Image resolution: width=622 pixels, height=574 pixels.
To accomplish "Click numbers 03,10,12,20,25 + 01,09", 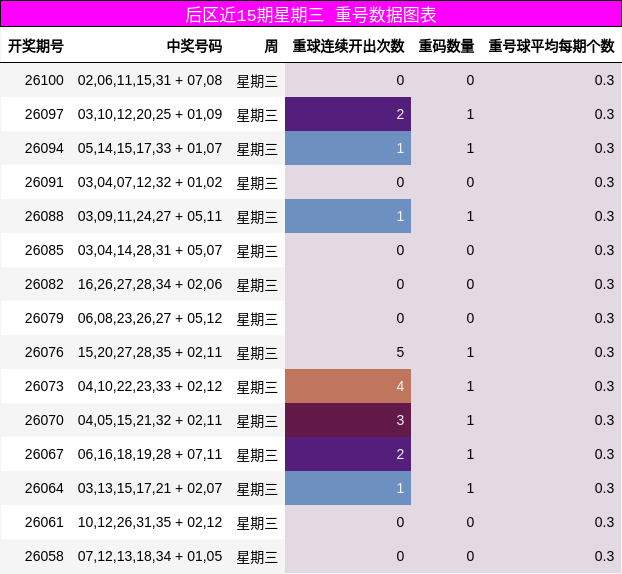I will point(150,114).
